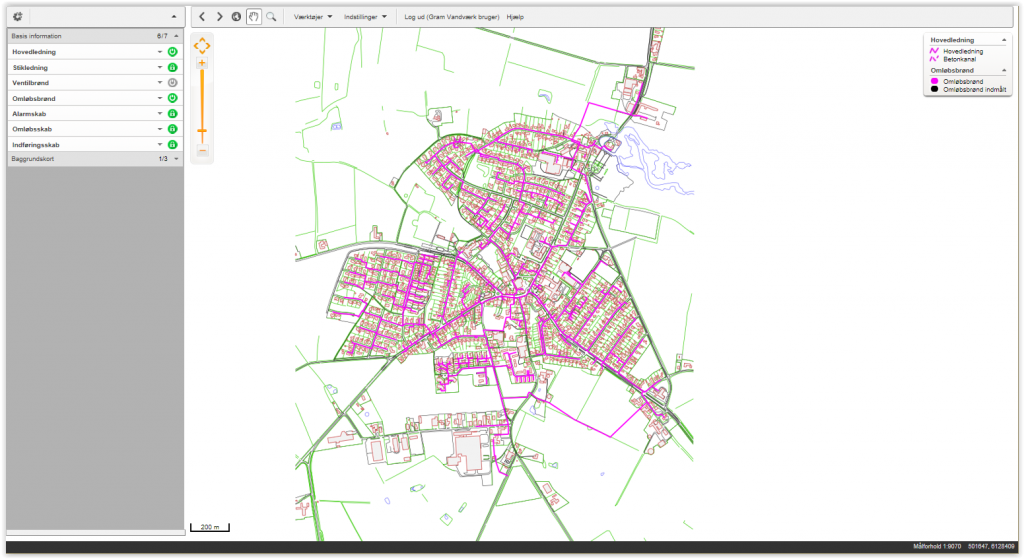The image size is (1024, 559).
Task: Select Ventilbrønd layer name
Action: click(x=31, y=83)
